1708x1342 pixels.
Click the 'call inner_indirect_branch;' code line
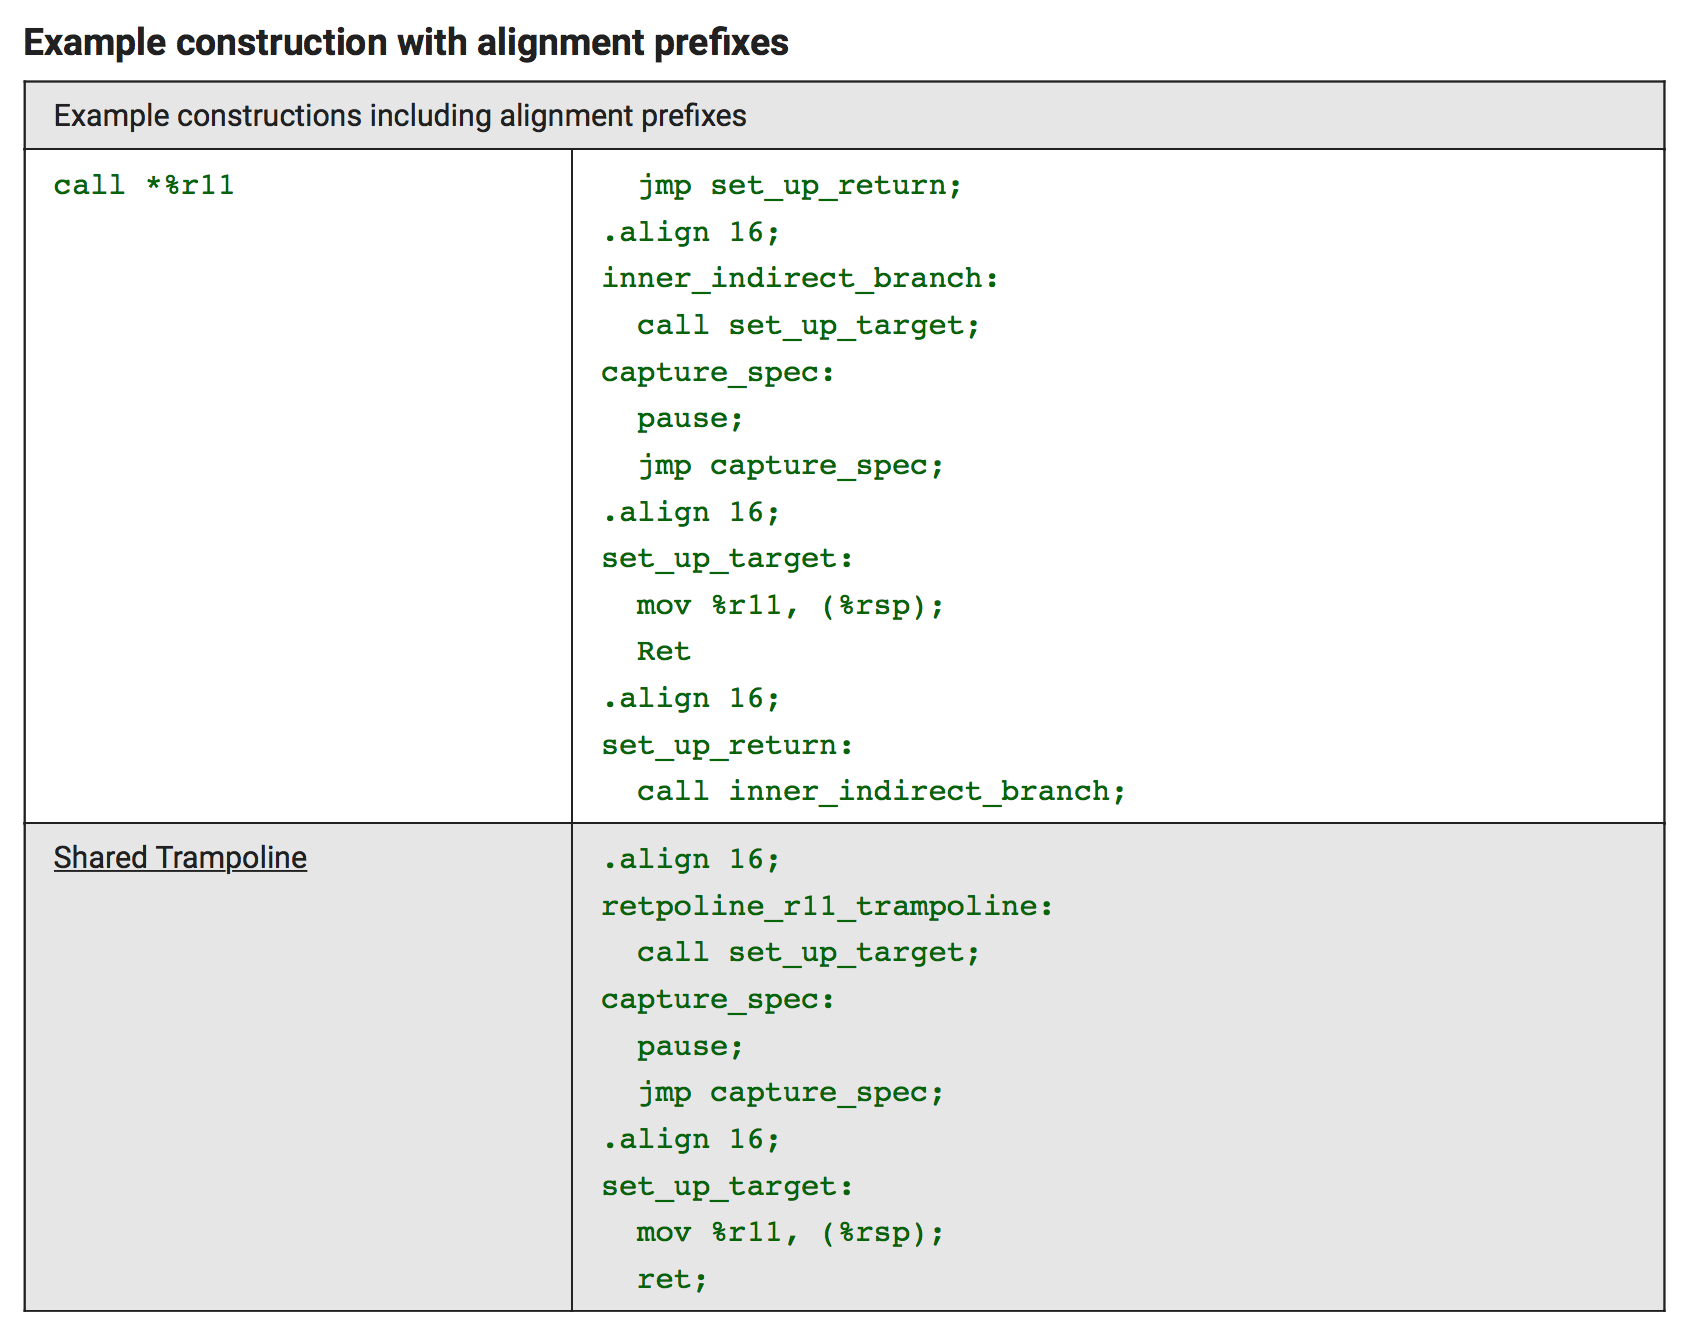point(881,791)
